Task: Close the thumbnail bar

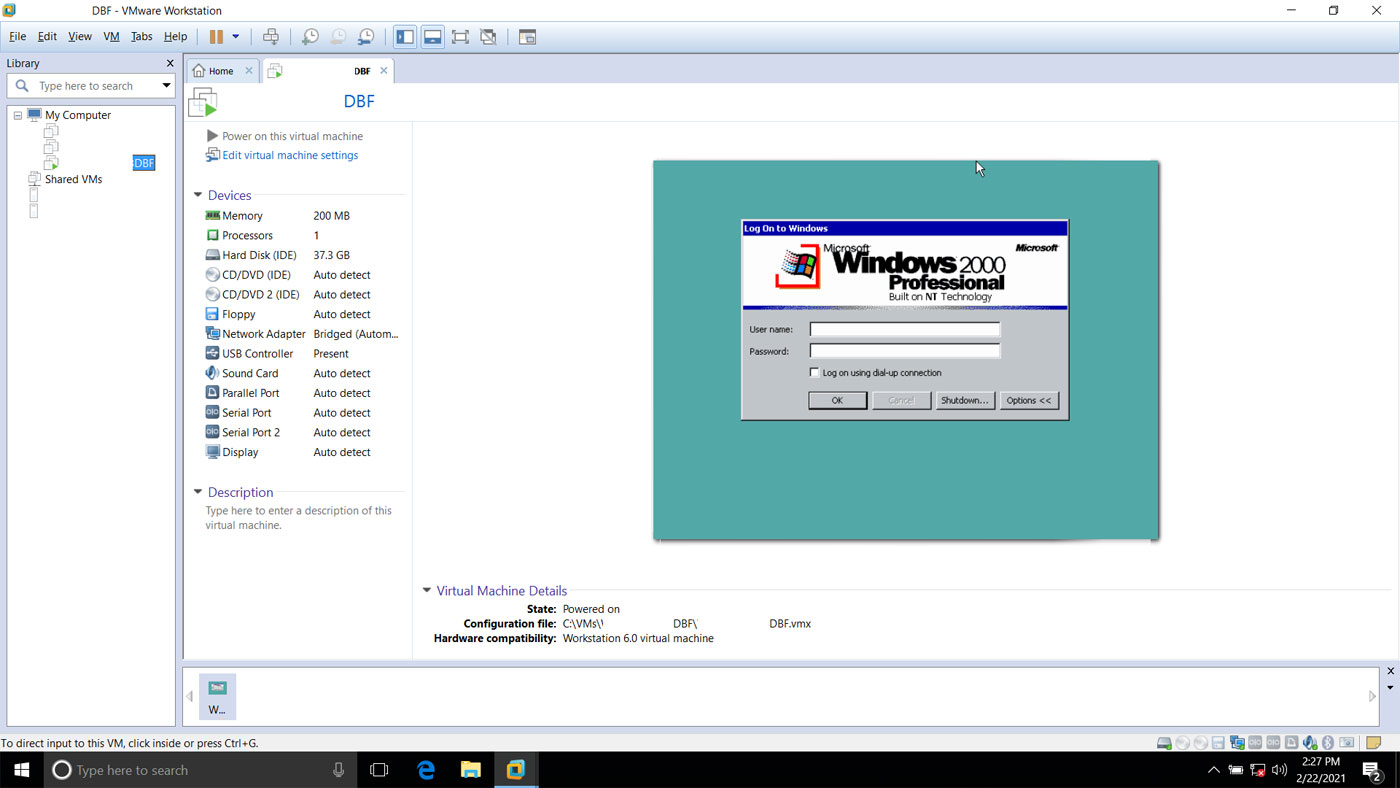Action: (1390, 671)
